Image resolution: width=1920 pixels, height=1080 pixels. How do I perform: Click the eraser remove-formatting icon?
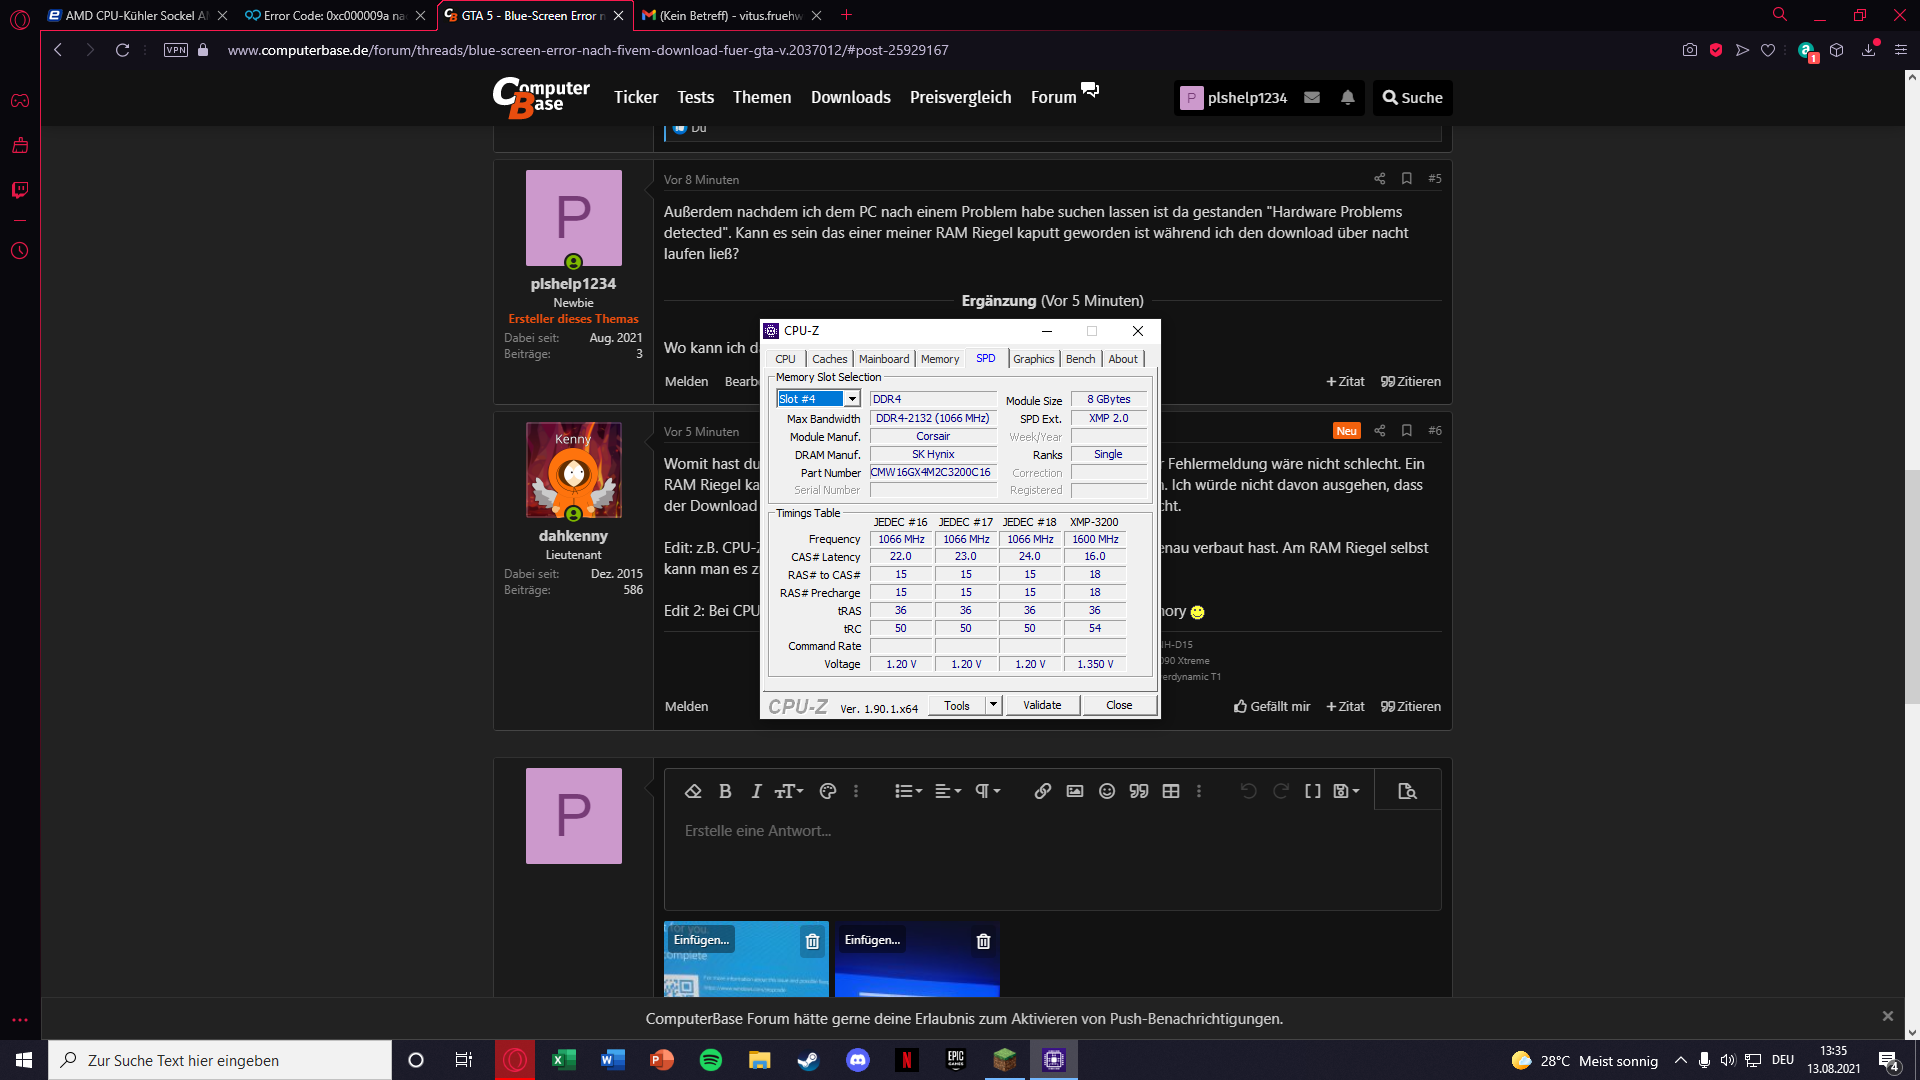pos(693,791)
